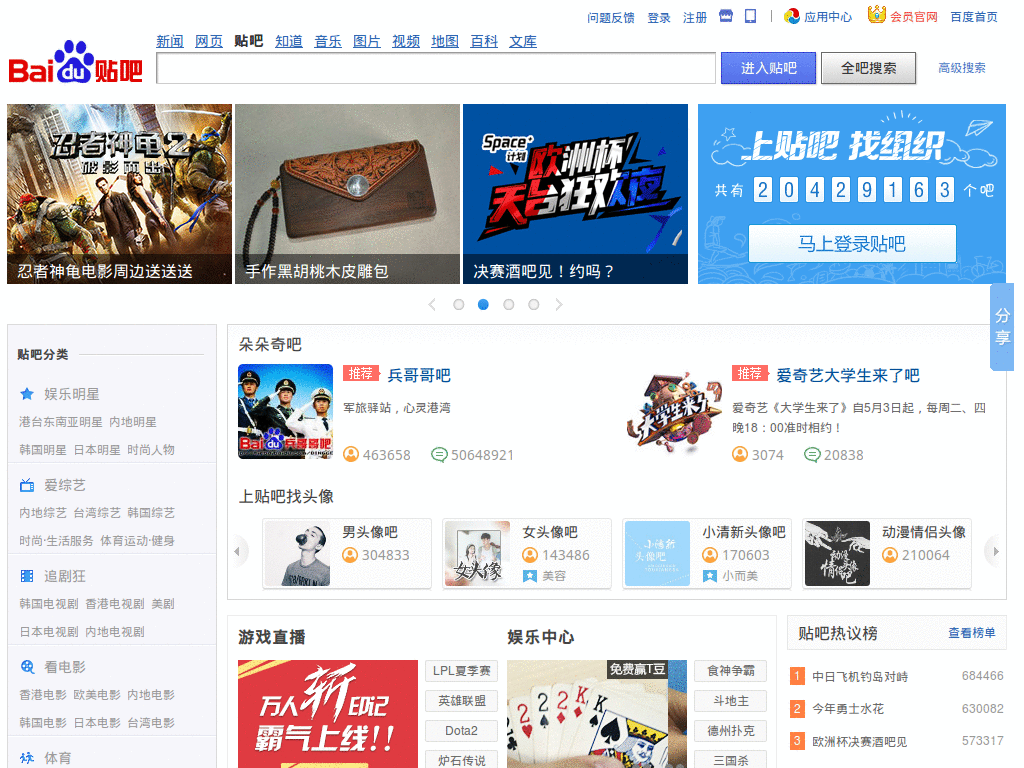Switch to the 网页 tab

tap(209, 41)
